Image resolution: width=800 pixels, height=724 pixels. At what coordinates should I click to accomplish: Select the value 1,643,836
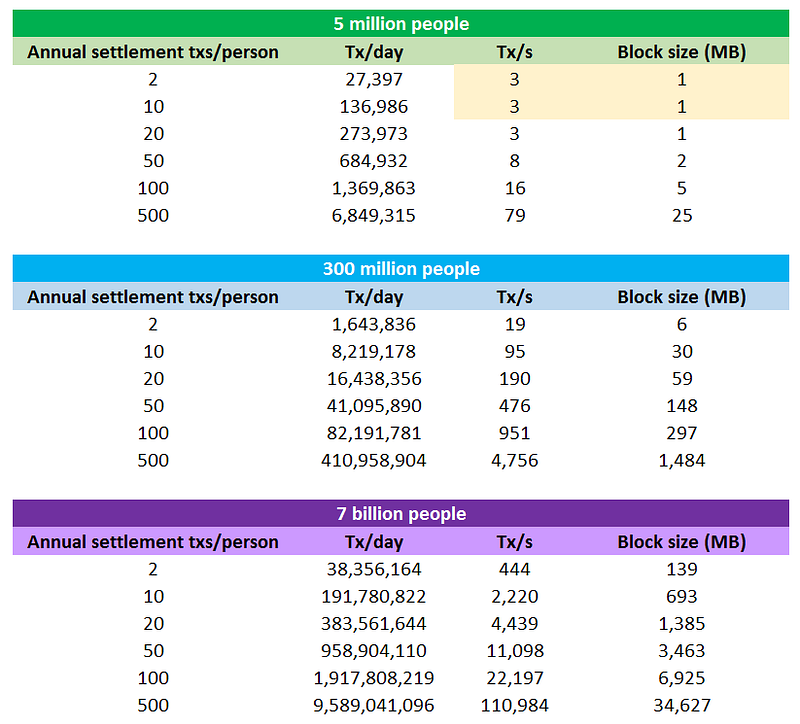(x=374, y=324)
